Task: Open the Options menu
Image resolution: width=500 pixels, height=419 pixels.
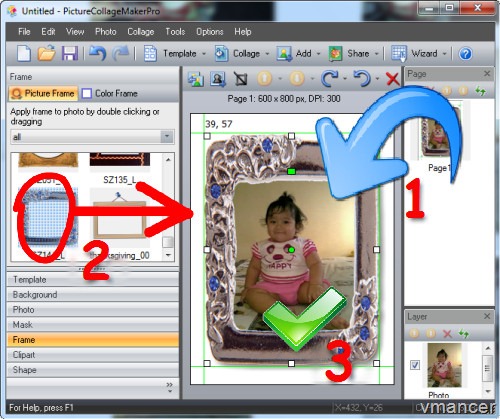Action: (210, 32)
